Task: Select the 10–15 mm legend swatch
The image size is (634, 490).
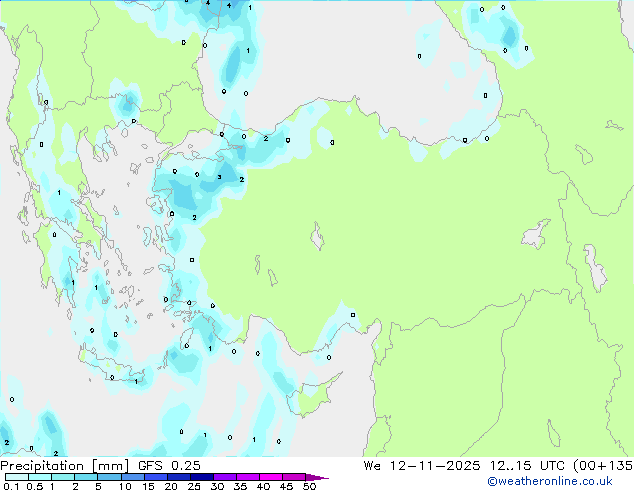Action: pyautogui.click(x=132, y=477)
